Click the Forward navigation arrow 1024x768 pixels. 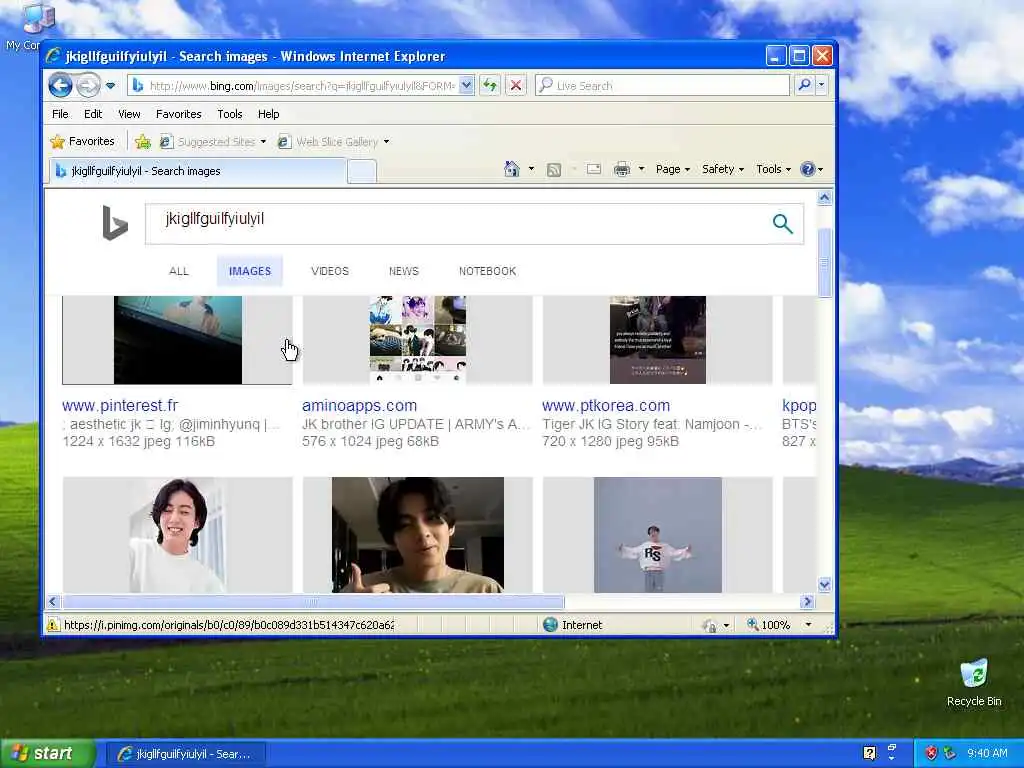click(x=88, y=86)
